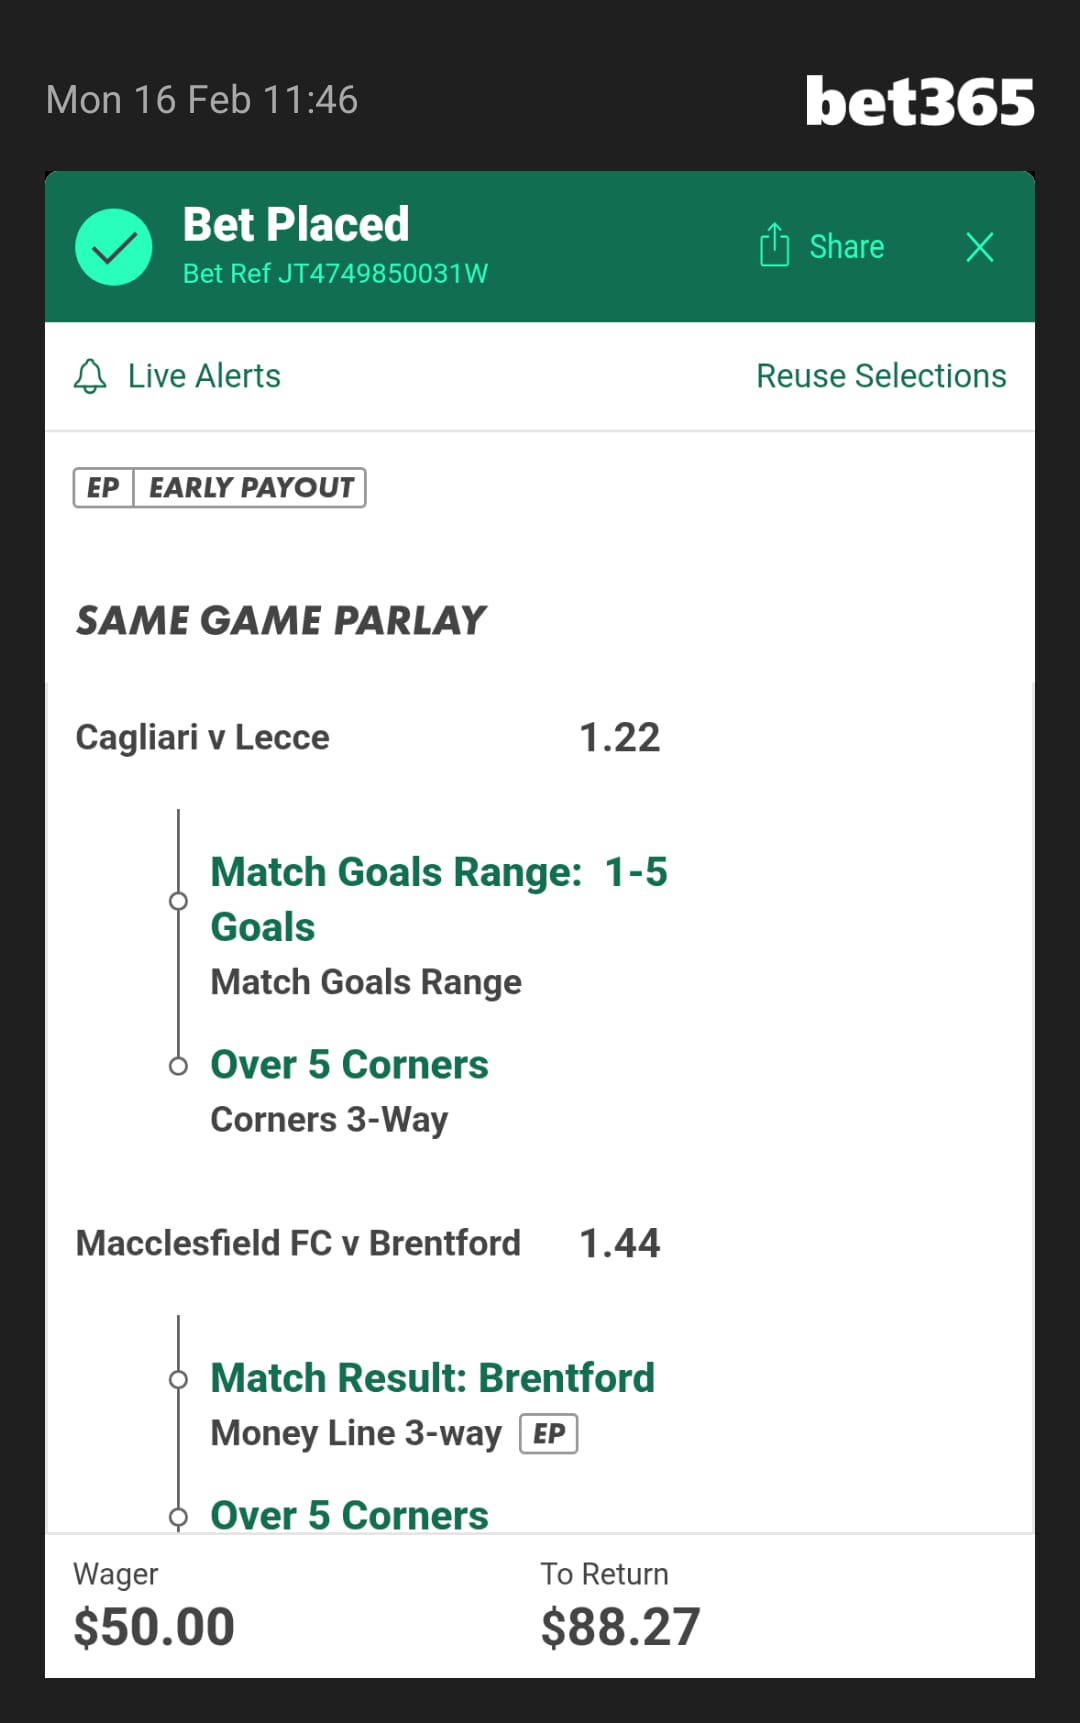Select the Cagliari v Lecce match row
This screenshot has height=1723, width=1080.
tap(203, 738)
